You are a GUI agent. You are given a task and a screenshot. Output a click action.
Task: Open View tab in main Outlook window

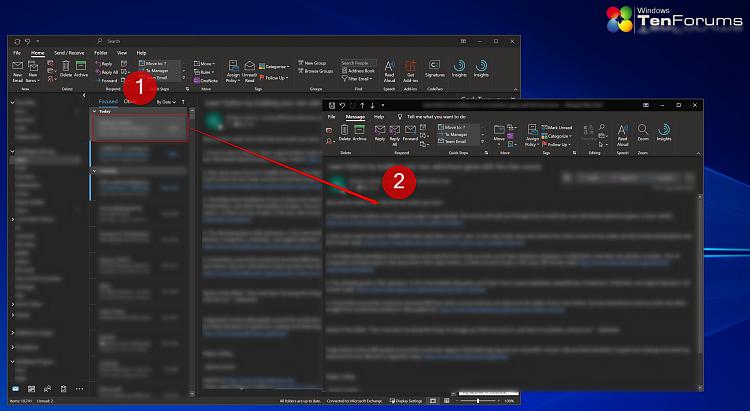122,53
